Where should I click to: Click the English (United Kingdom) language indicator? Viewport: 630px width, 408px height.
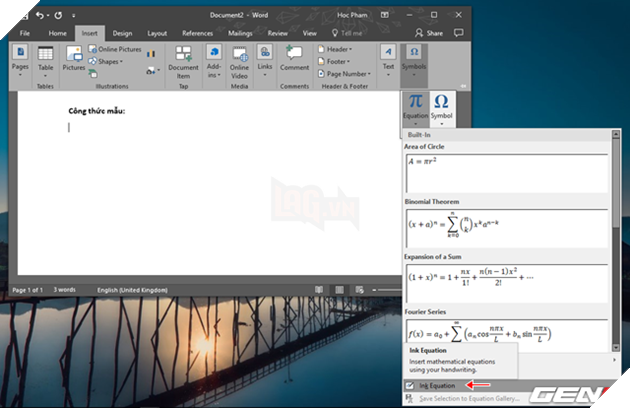coord(132,290)
